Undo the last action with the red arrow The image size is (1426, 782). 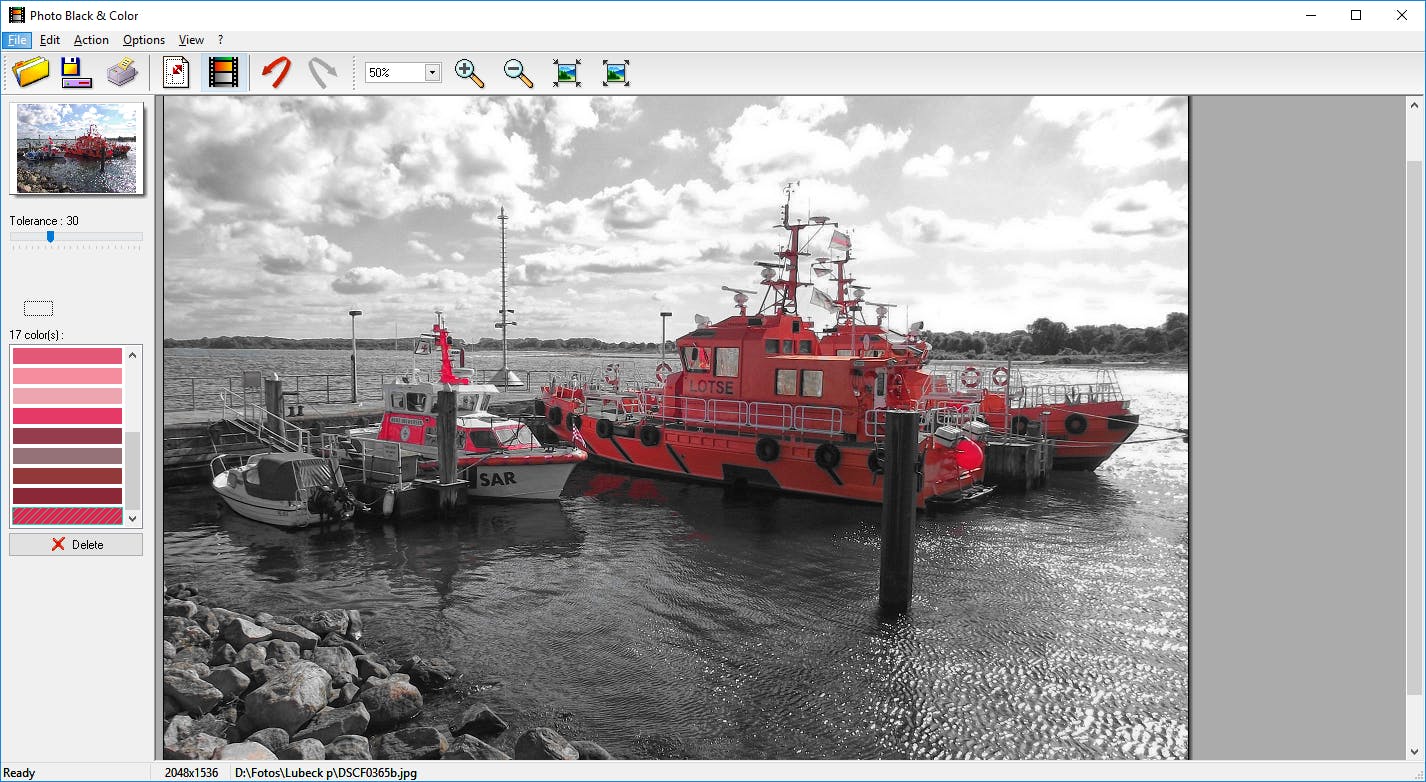point(276,72)
